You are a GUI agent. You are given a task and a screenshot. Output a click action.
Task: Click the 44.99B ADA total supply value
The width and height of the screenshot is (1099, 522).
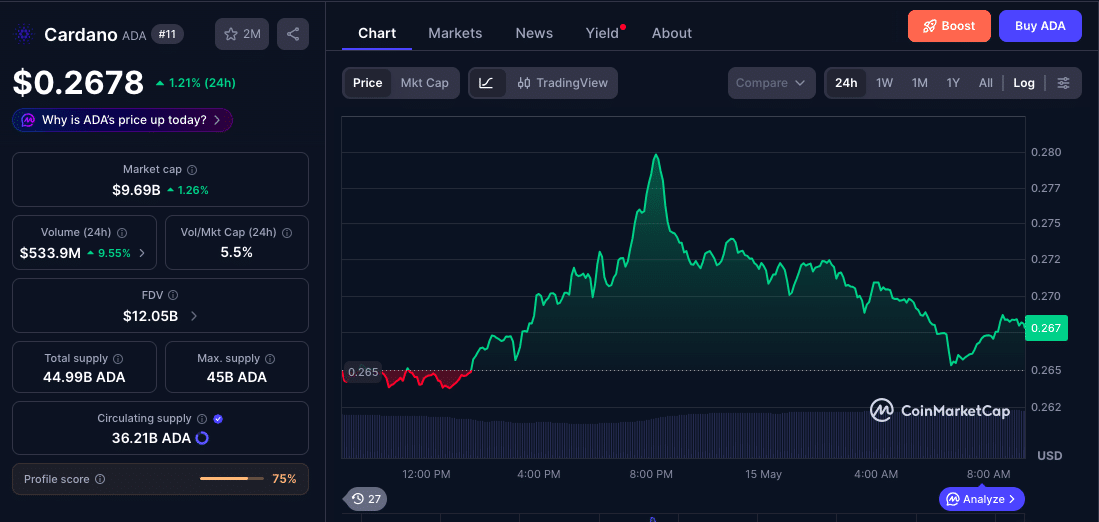pyautogui.click(x=84, y=378)
